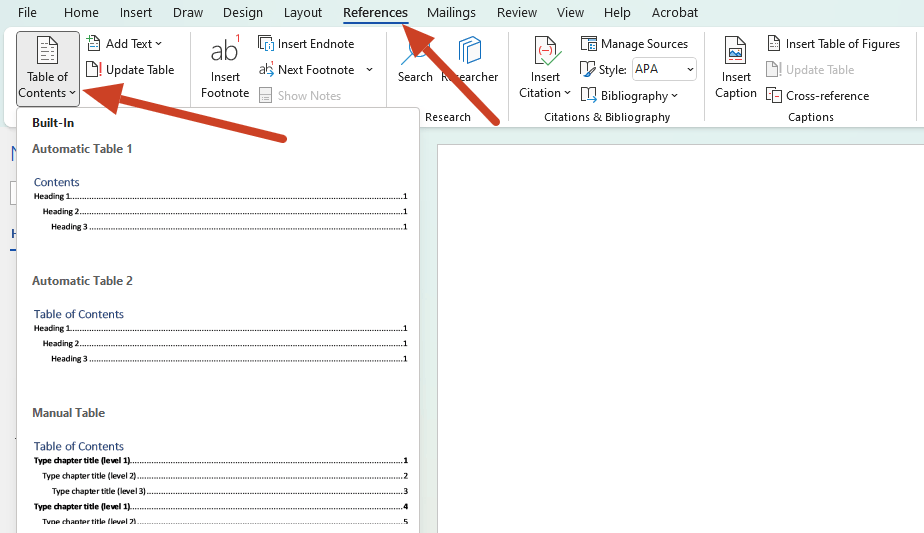
Task: Switch to the Home tab
Action: [x=81, y=12]
